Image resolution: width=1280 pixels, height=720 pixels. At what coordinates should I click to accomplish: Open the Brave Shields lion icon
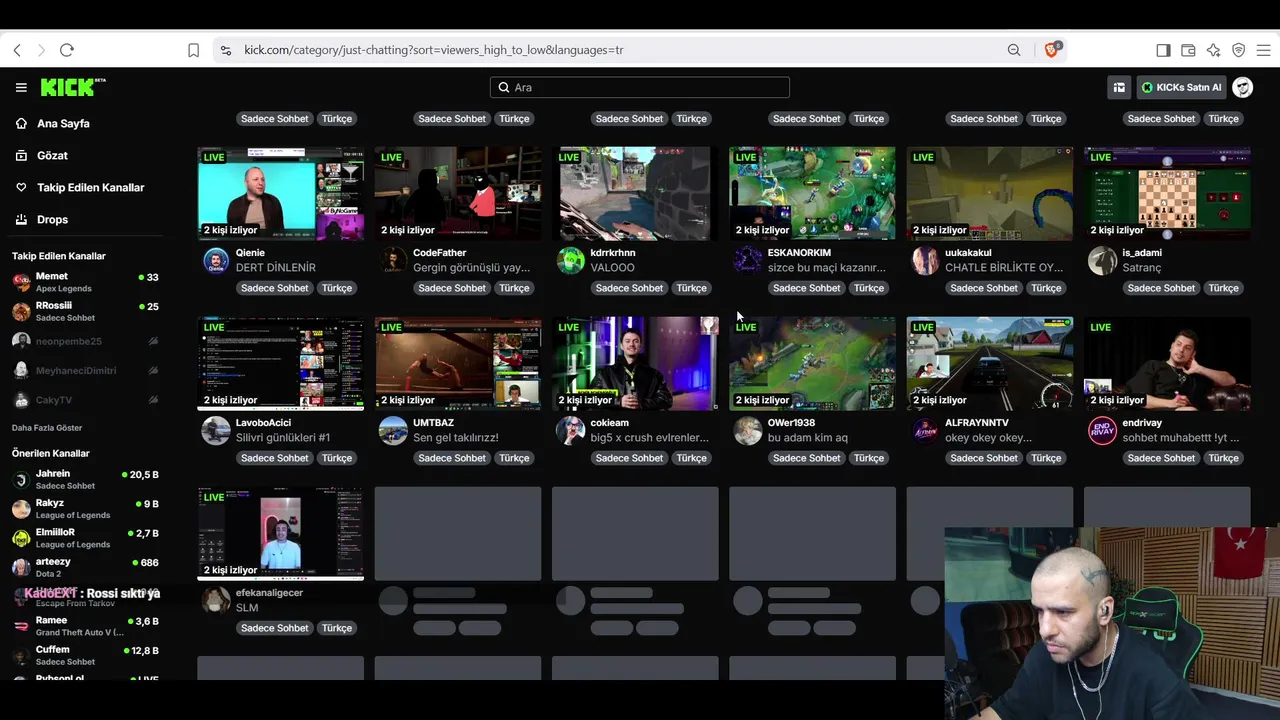click(1052, 49)
